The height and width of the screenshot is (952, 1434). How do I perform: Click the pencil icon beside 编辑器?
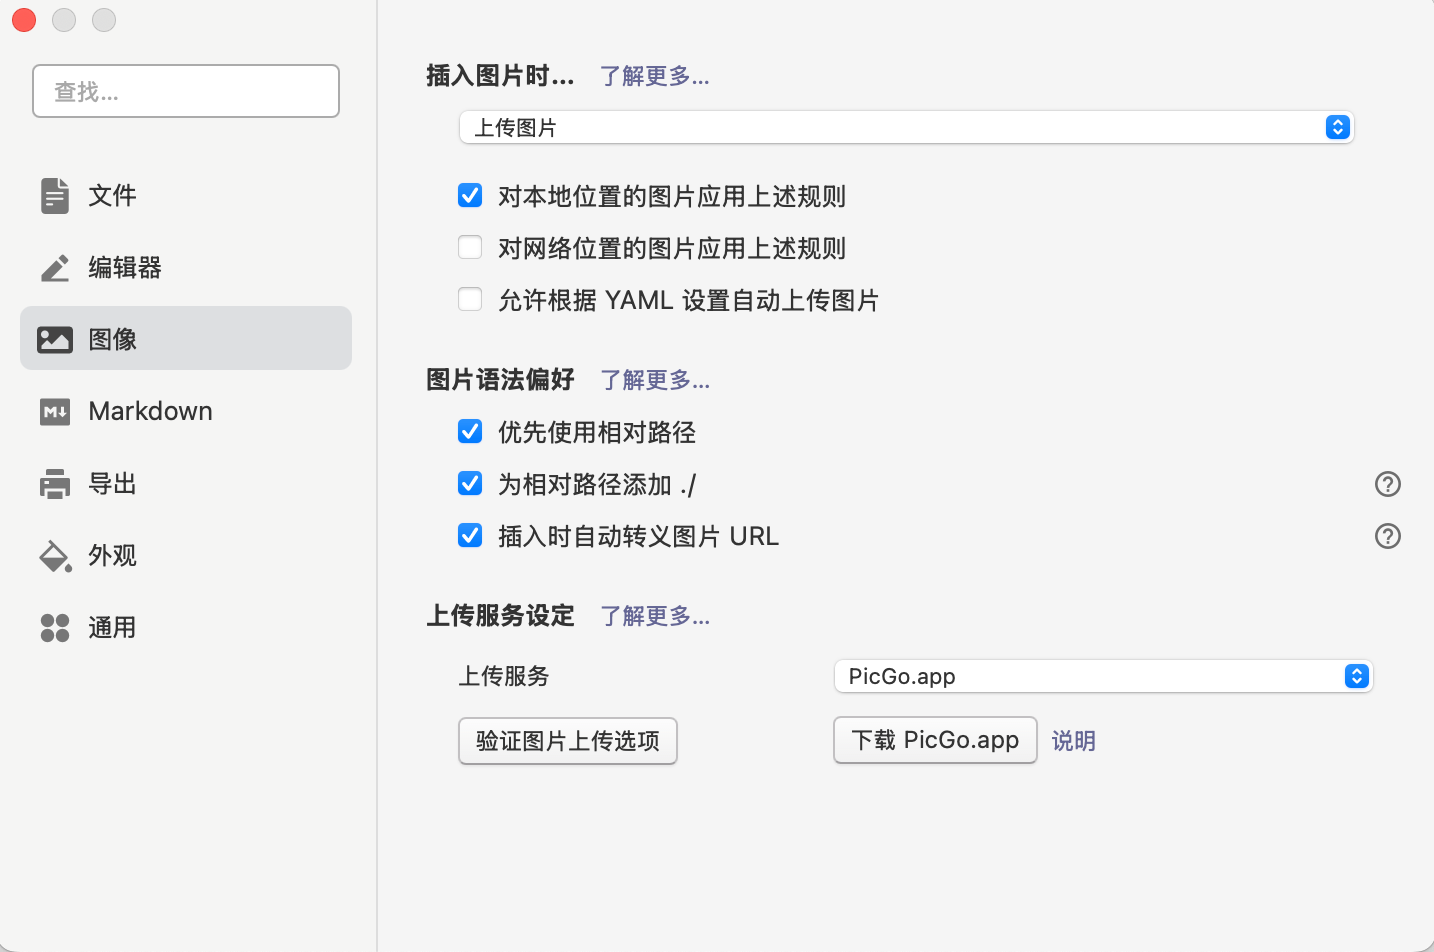point(55,268)
